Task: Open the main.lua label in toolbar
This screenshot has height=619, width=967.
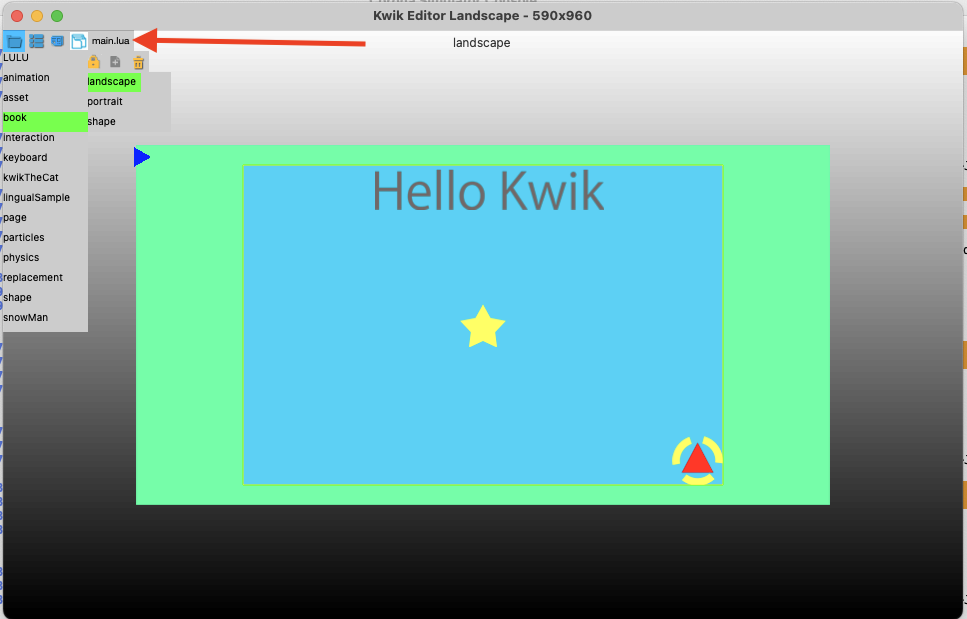Action: pos(110,41)
